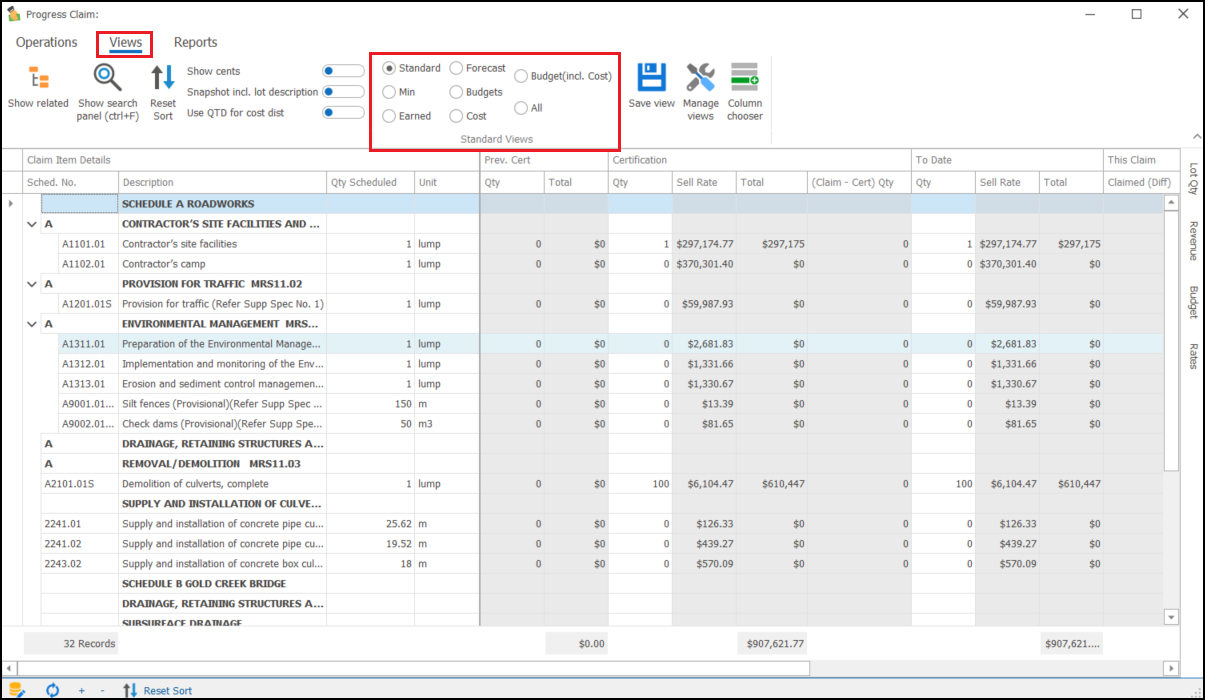
Task: Click Erosion and sediment control description
Action: (223, 384)
